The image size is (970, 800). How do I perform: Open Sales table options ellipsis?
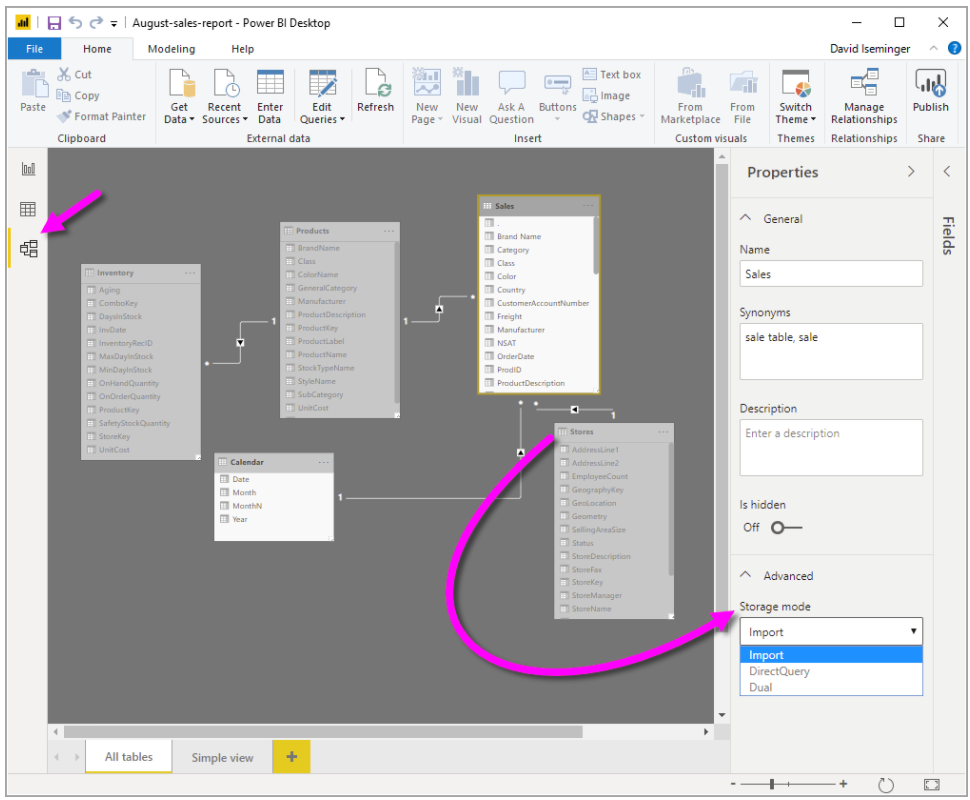pyautogui.click(x=588, y=205)
